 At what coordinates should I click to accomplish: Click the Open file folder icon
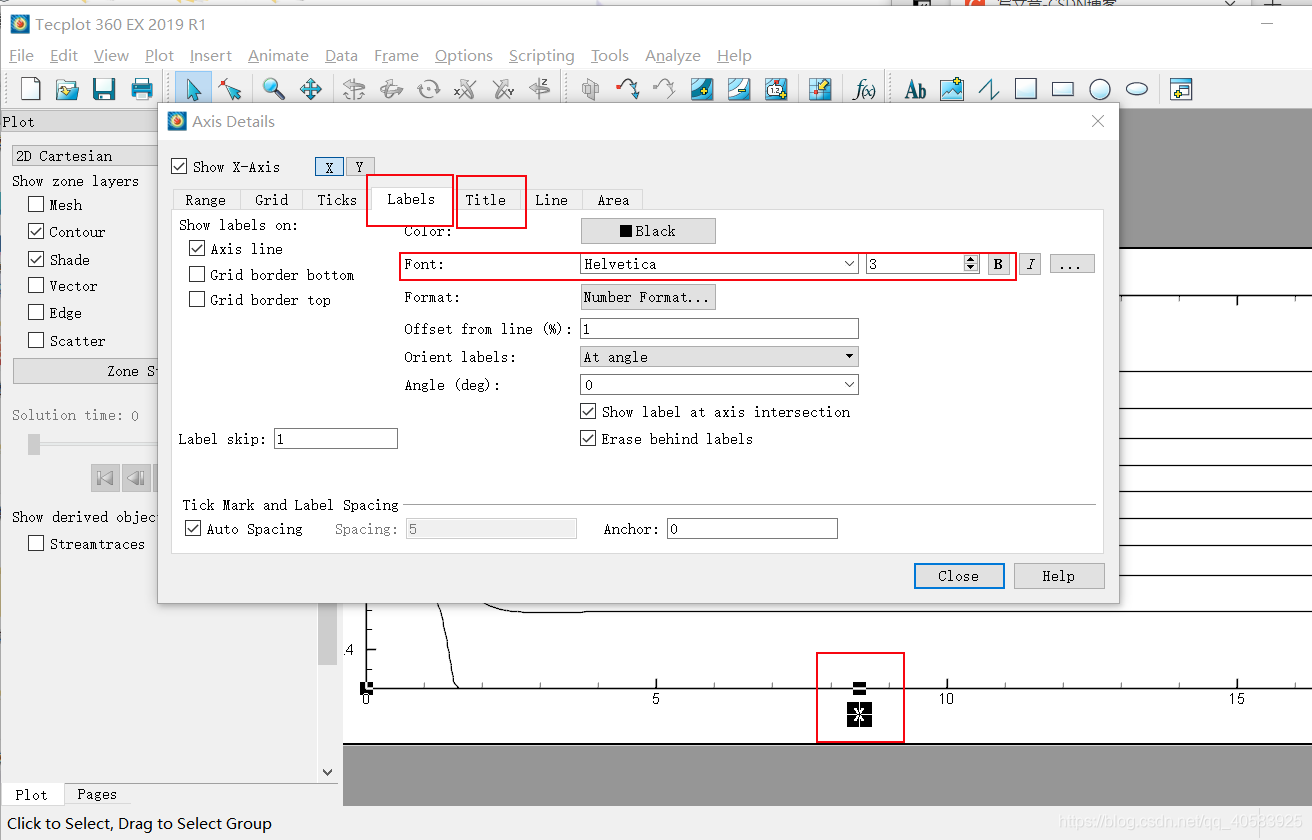(67, 89)
